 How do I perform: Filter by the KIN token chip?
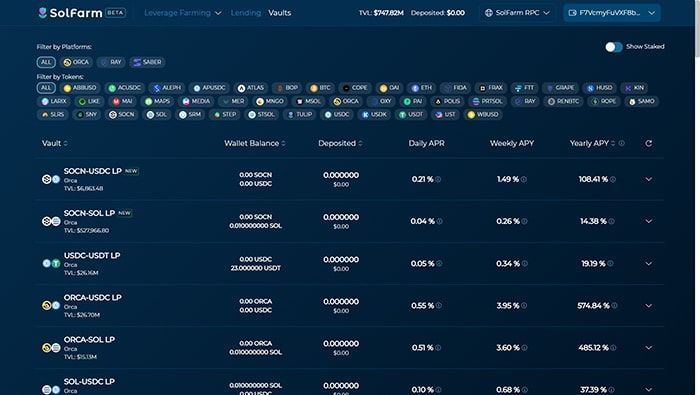[x=634, y=88]
